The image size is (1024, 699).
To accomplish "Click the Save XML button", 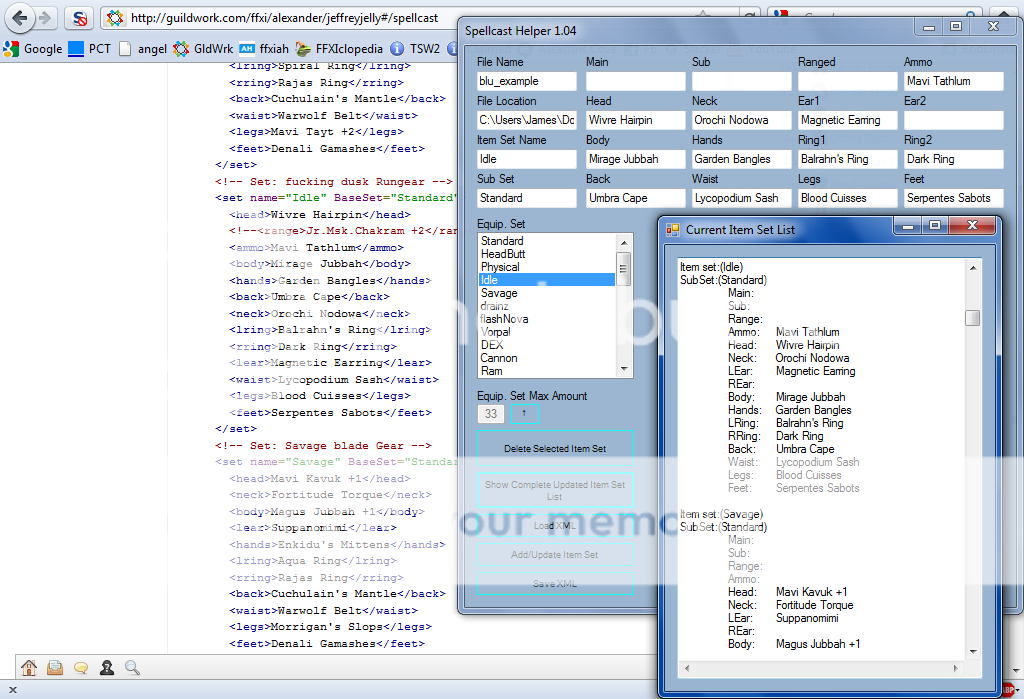I will 555,584.
